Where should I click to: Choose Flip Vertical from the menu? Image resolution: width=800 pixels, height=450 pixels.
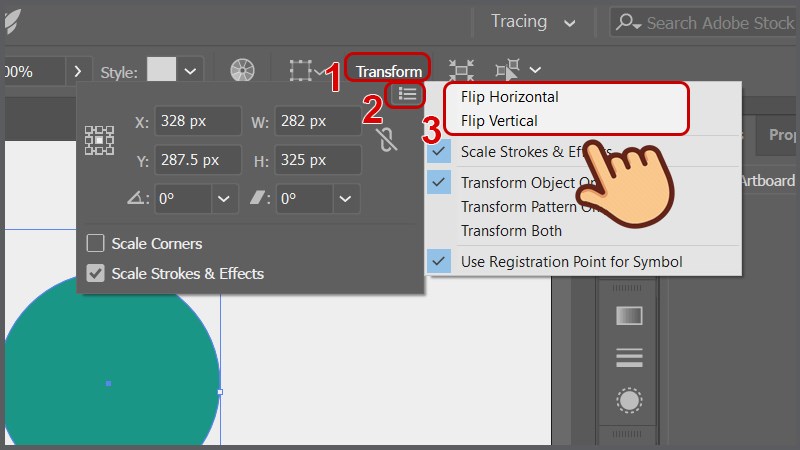point(499,121)
